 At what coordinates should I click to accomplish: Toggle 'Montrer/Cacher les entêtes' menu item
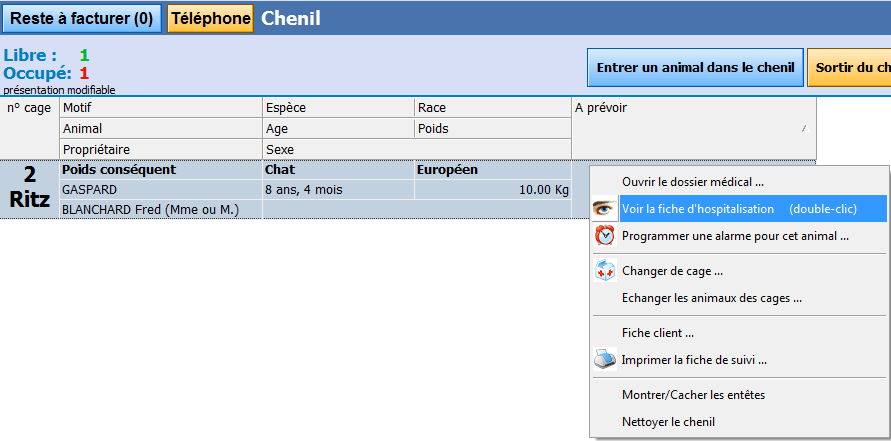693,395
